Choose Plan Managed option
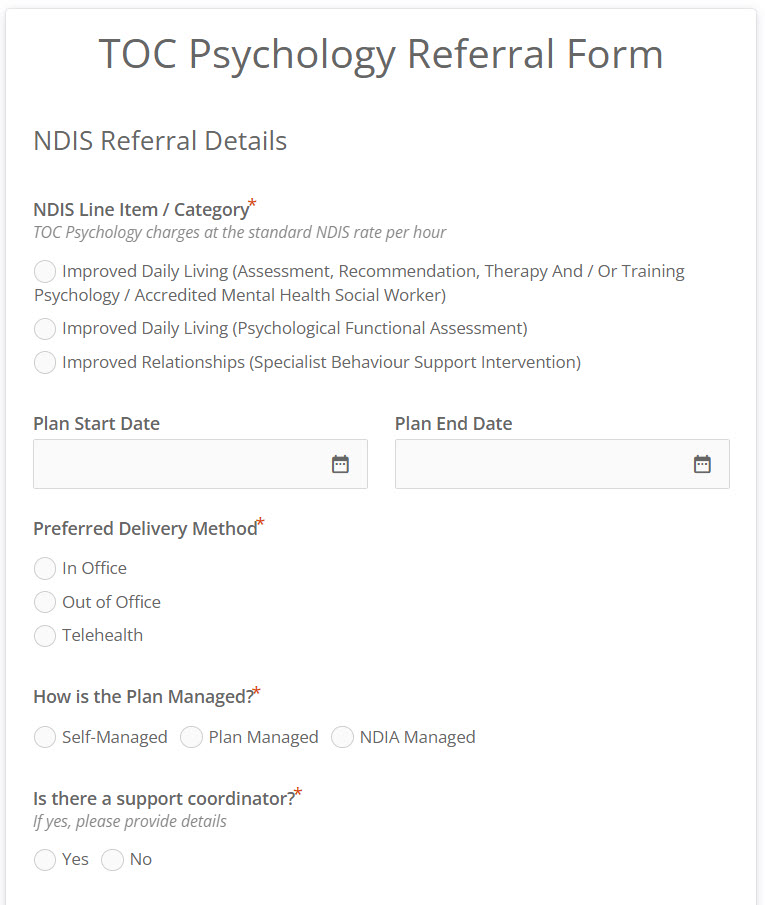This screenshot has height=905, width=765. point(191,737)
